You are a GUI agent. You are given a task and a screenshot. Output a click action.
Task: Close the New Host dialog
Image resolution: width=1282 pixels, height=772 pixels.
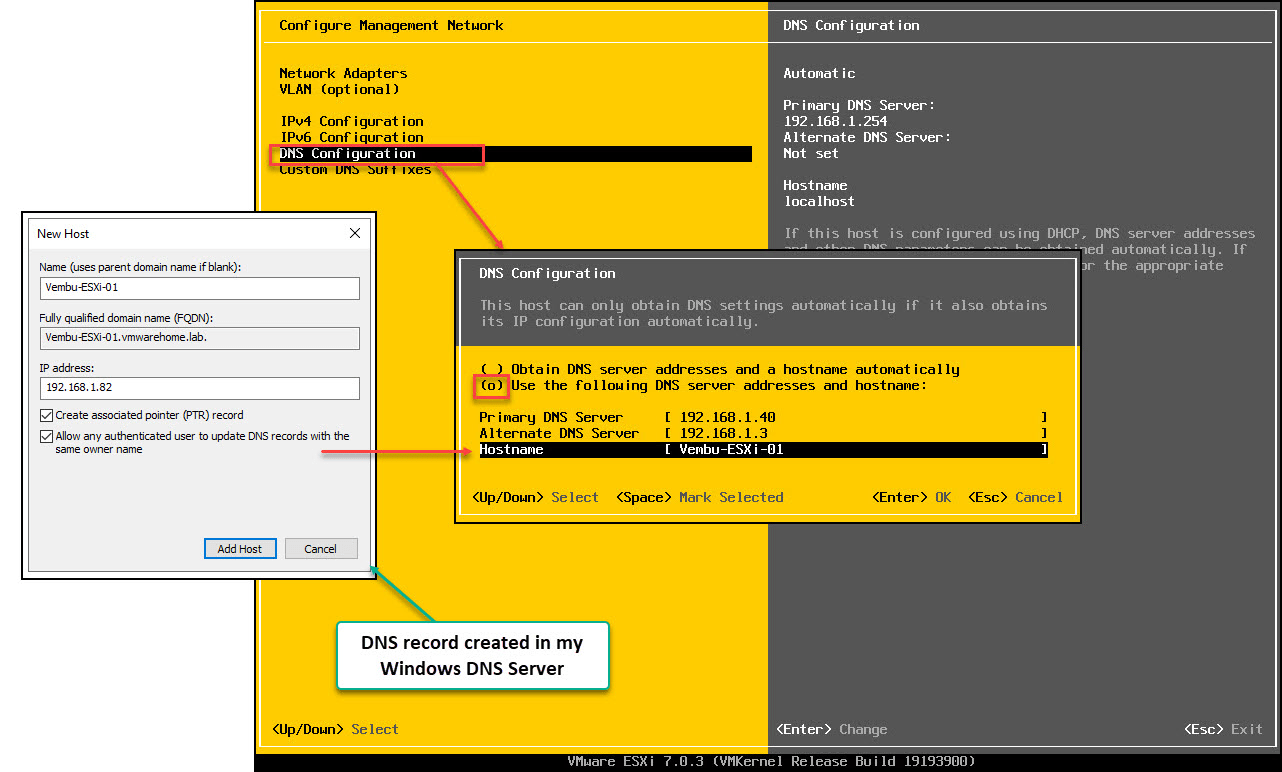click(354, 233)
